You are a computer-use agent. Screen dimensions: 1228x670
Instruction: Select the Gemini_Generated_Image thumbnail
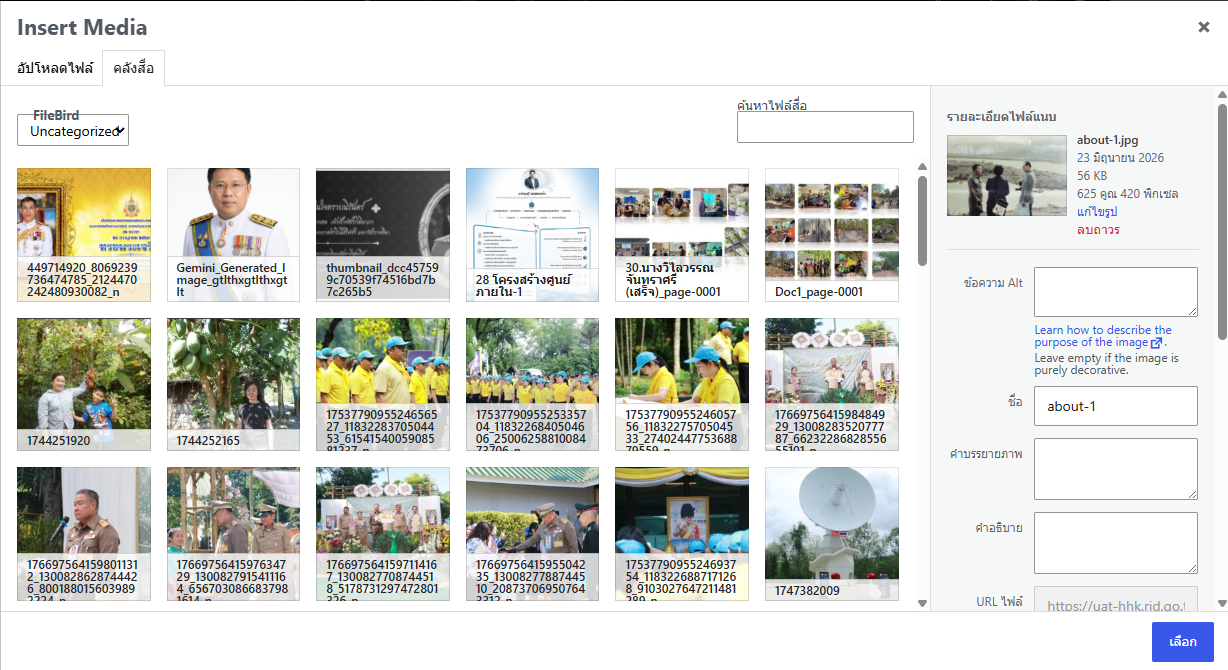tap(233, 235)
